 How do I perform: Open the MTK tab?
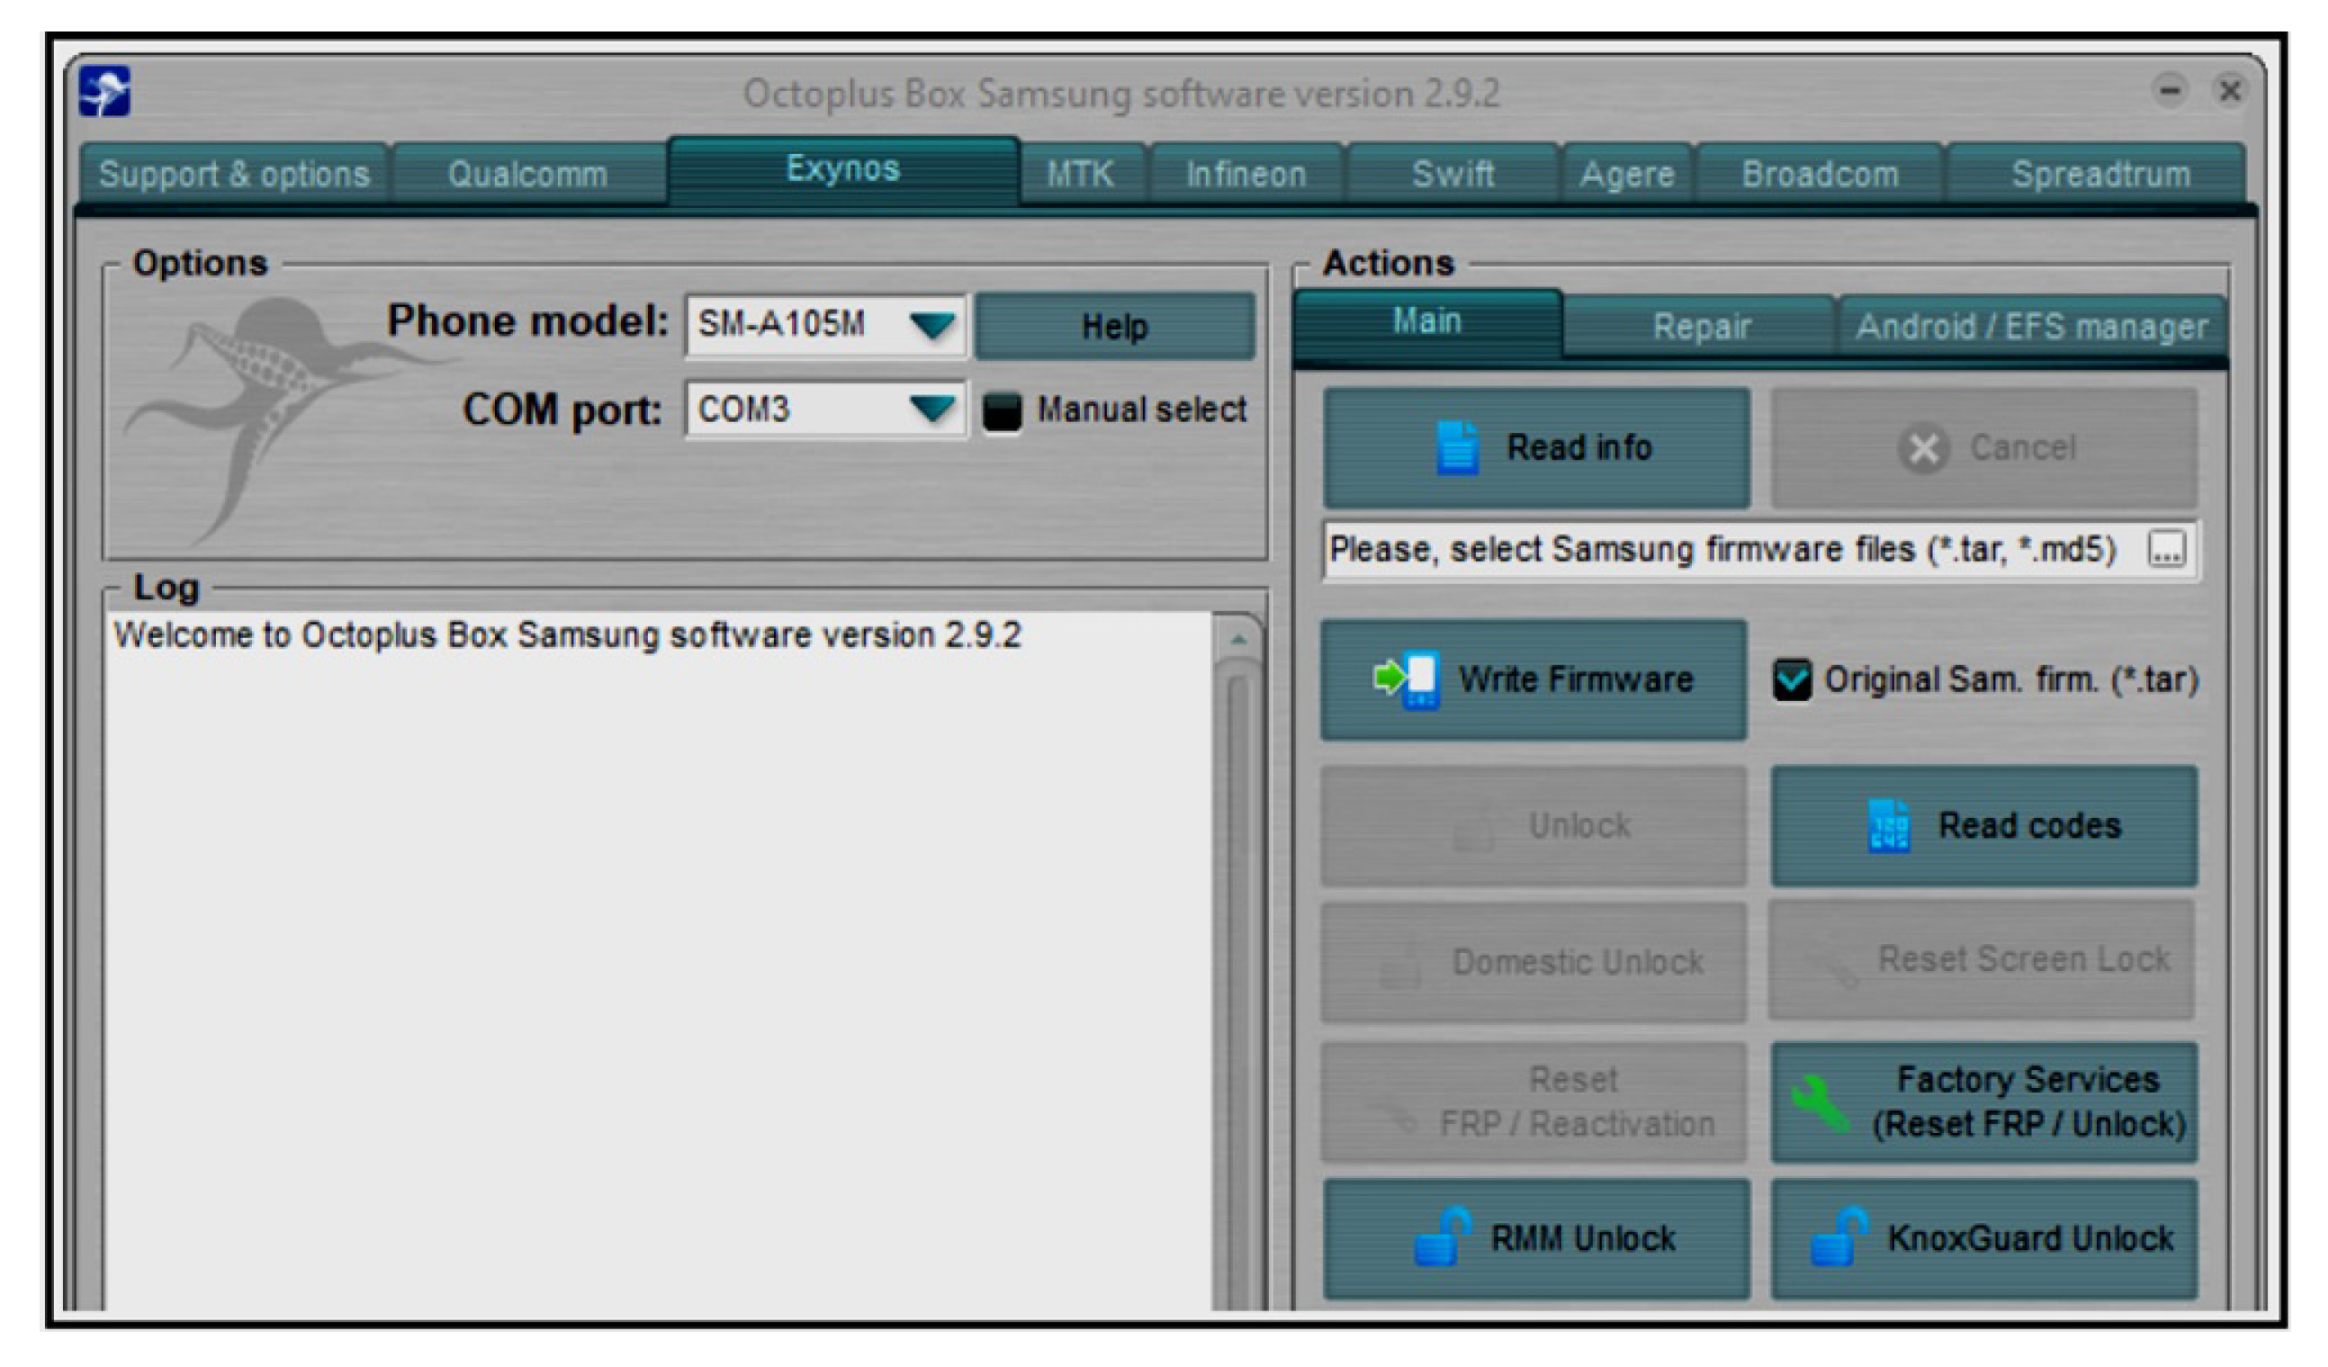coord(1081,174)
